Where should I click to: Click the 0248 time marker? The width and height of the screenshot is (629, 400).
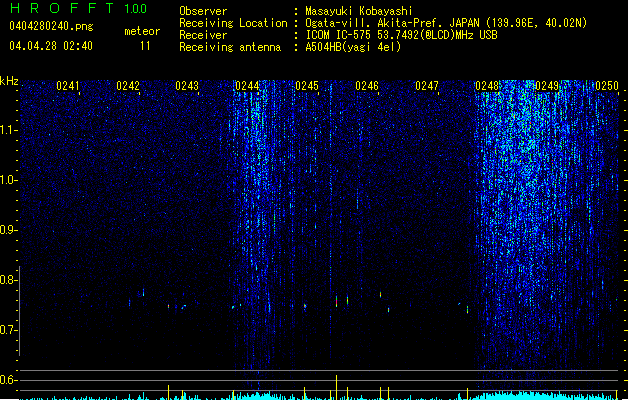487,86
